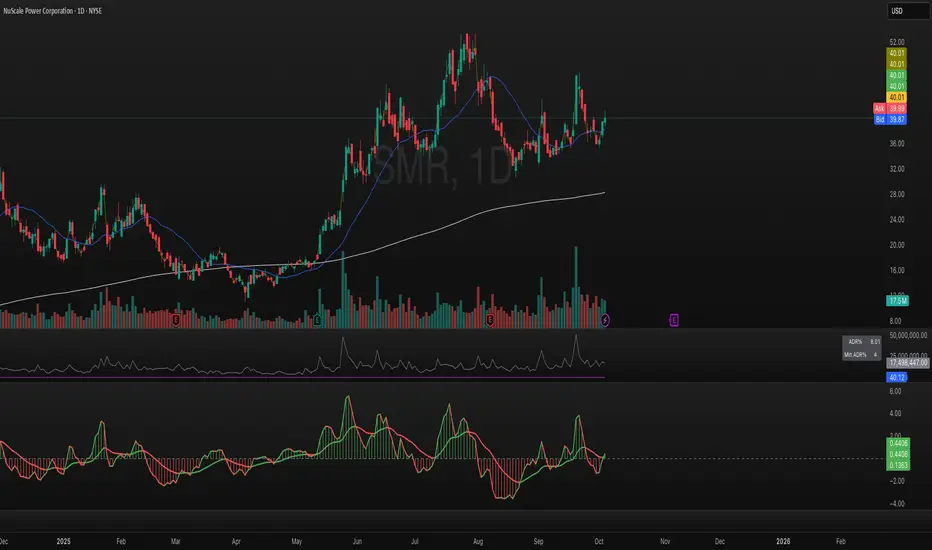
Task: Click the ADR% info table
Action: (862, 348)
